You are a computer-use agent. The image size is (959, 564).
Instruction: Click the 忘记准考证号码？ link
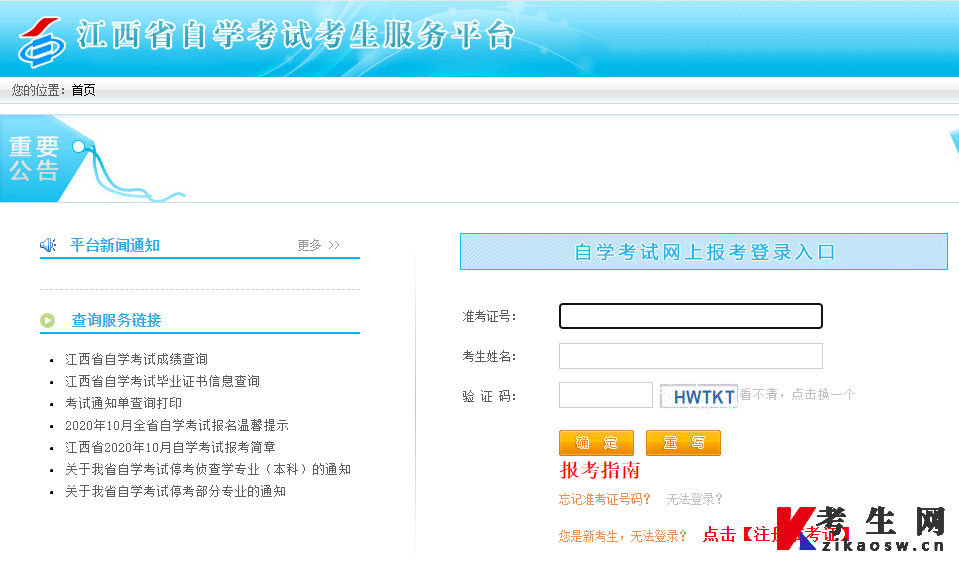pyautogui.click(x=605, y=499)
